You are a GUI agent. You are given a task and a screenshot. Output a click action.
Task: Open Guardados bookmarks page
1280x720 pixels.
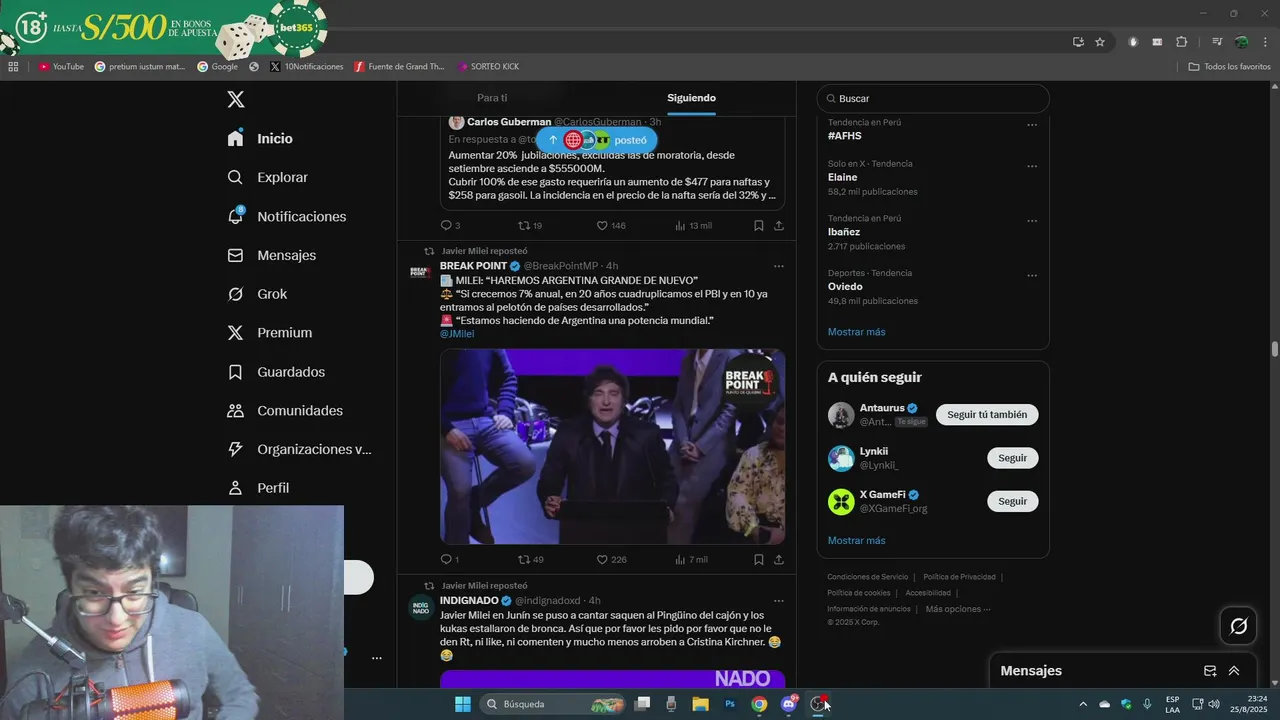277,372
